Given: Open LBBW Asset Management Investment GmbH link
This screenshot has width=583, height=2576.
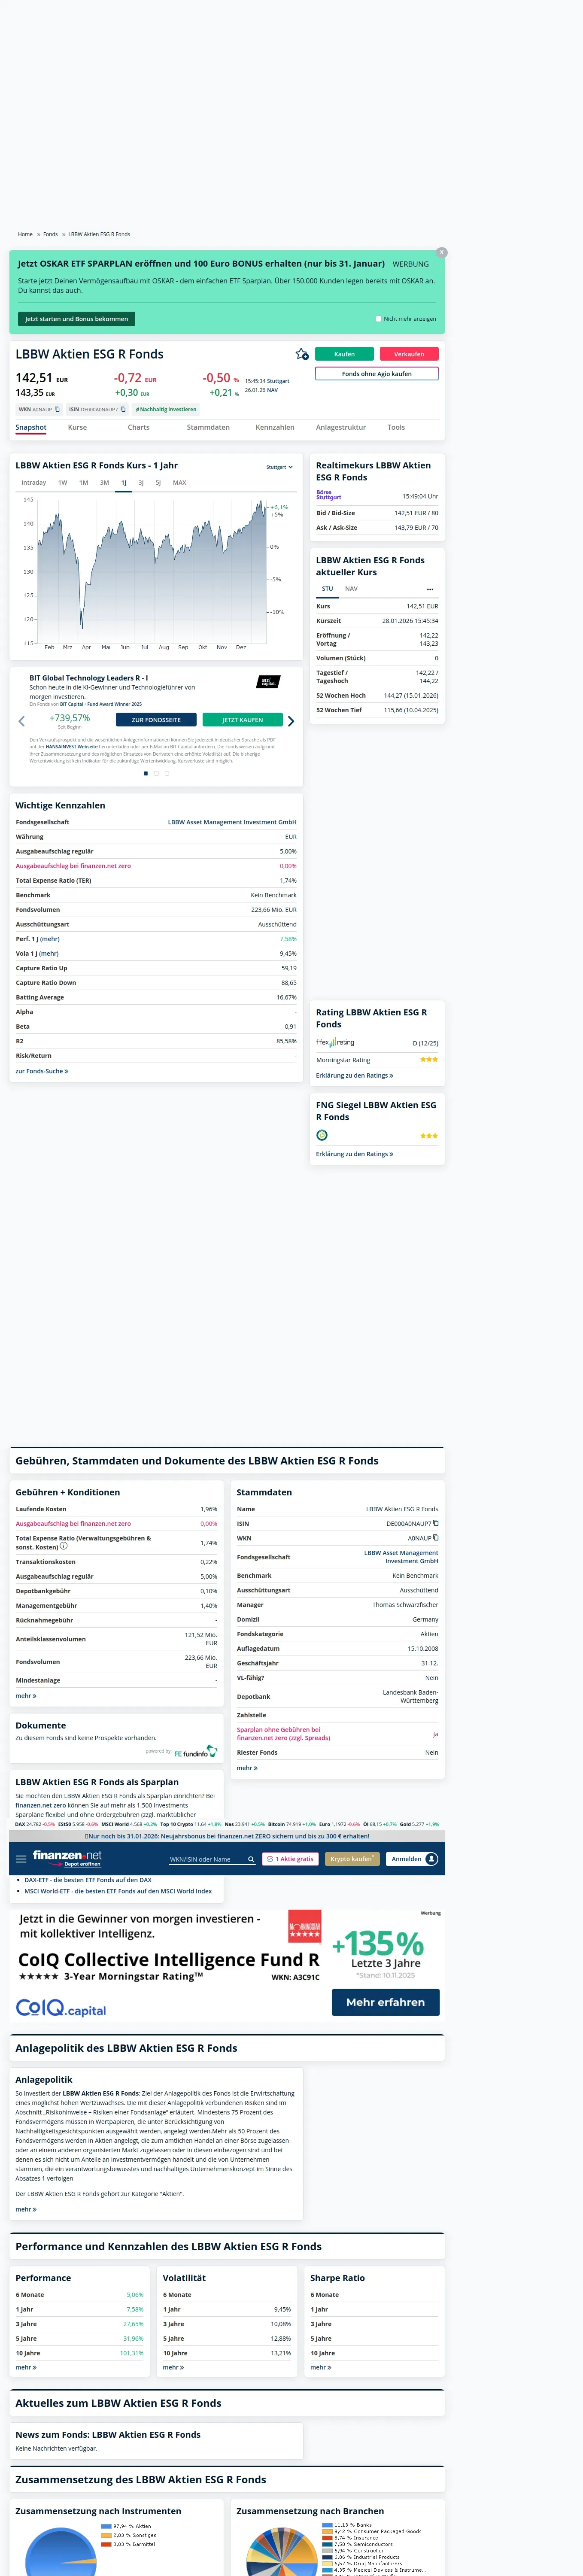Looking at the screenshot, I should tap(232, 822).
